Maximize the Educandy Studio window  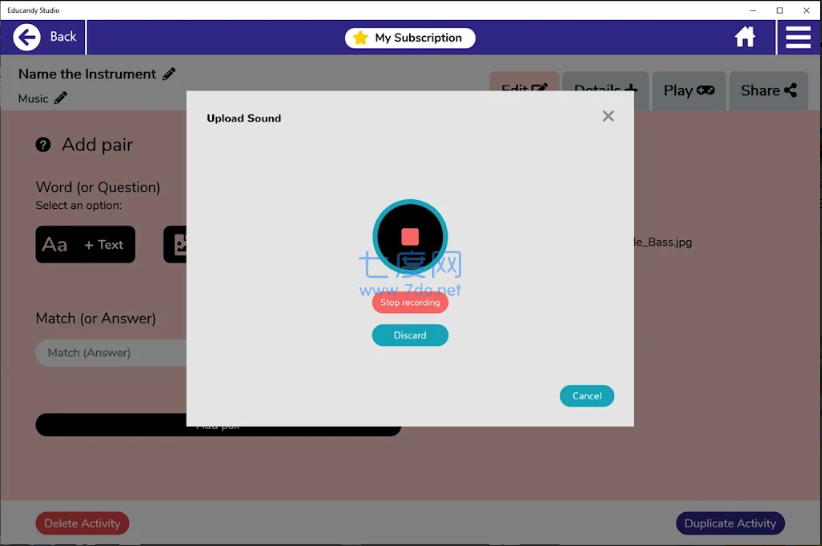pyautogui.click(x=780, y=10)
